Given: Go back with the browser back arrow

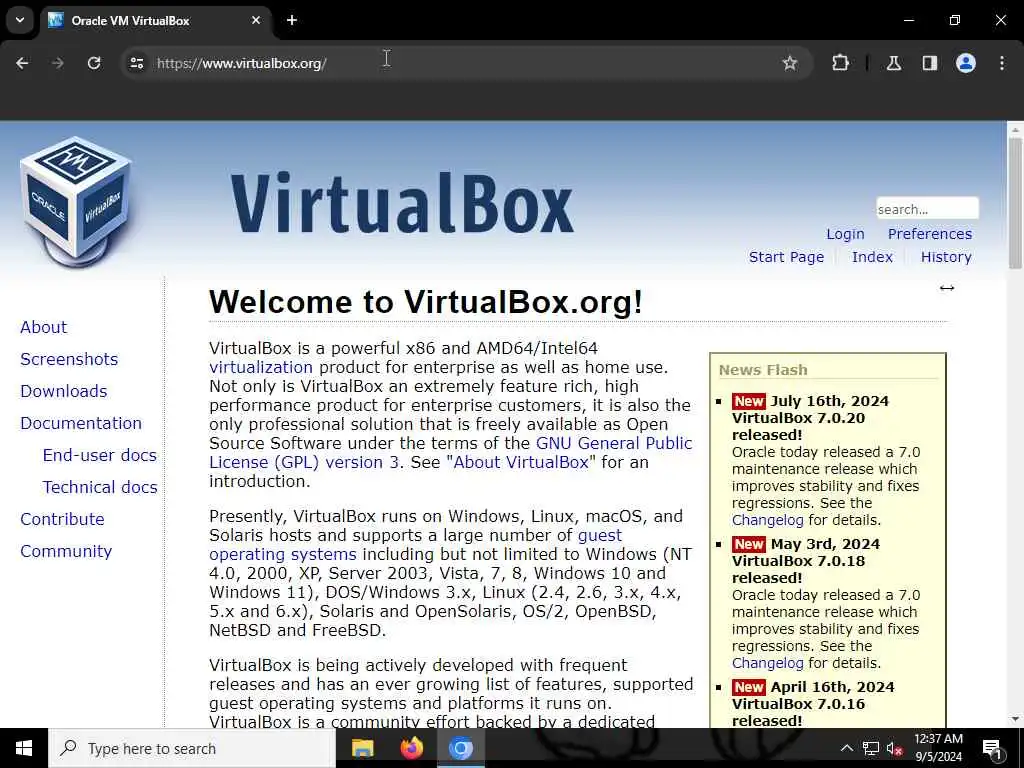Looking at the screenshot, I should [22, 63].
